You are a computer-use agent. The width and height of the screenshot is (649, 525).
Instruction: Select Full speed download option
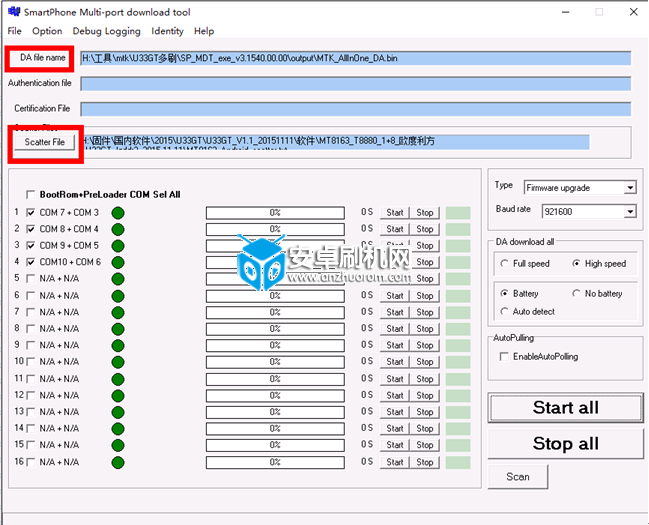pos(504,264)
